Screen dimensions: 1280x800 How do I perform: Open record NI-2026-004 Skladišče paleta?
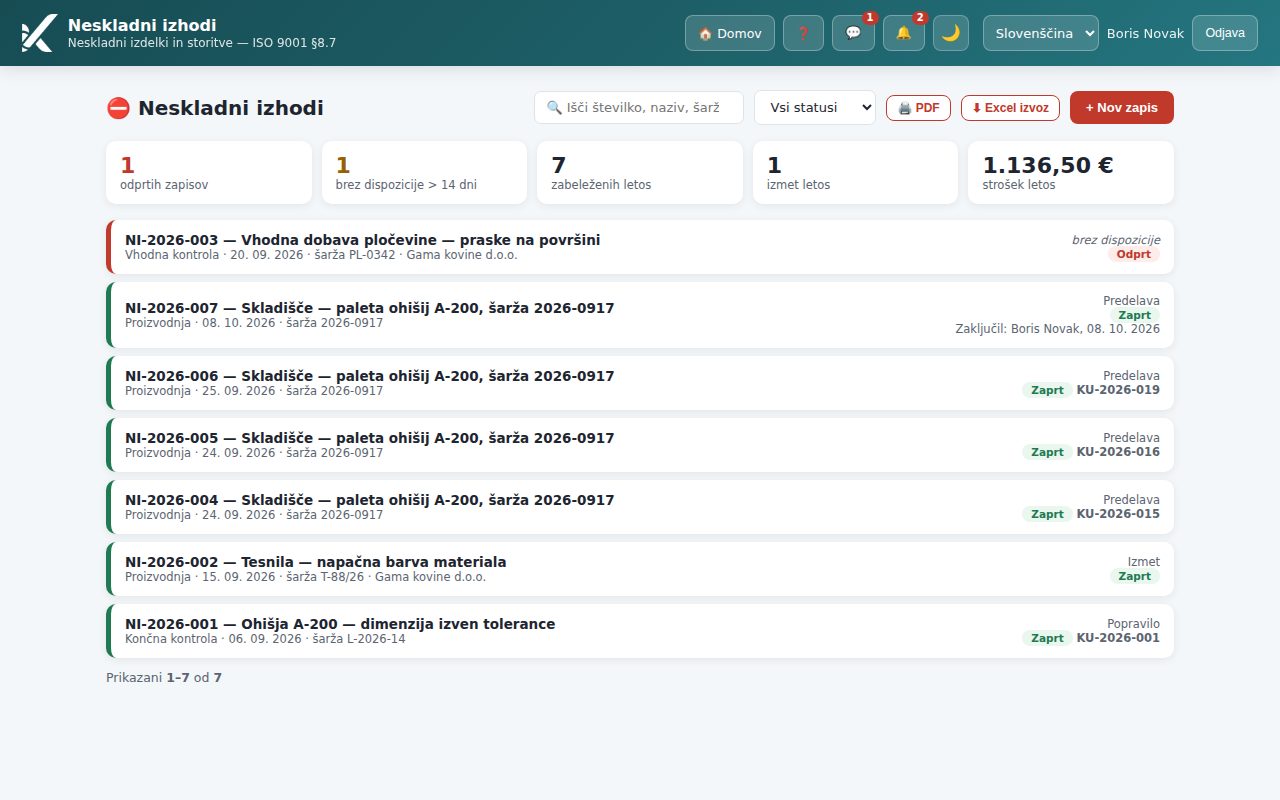(640, 507)
